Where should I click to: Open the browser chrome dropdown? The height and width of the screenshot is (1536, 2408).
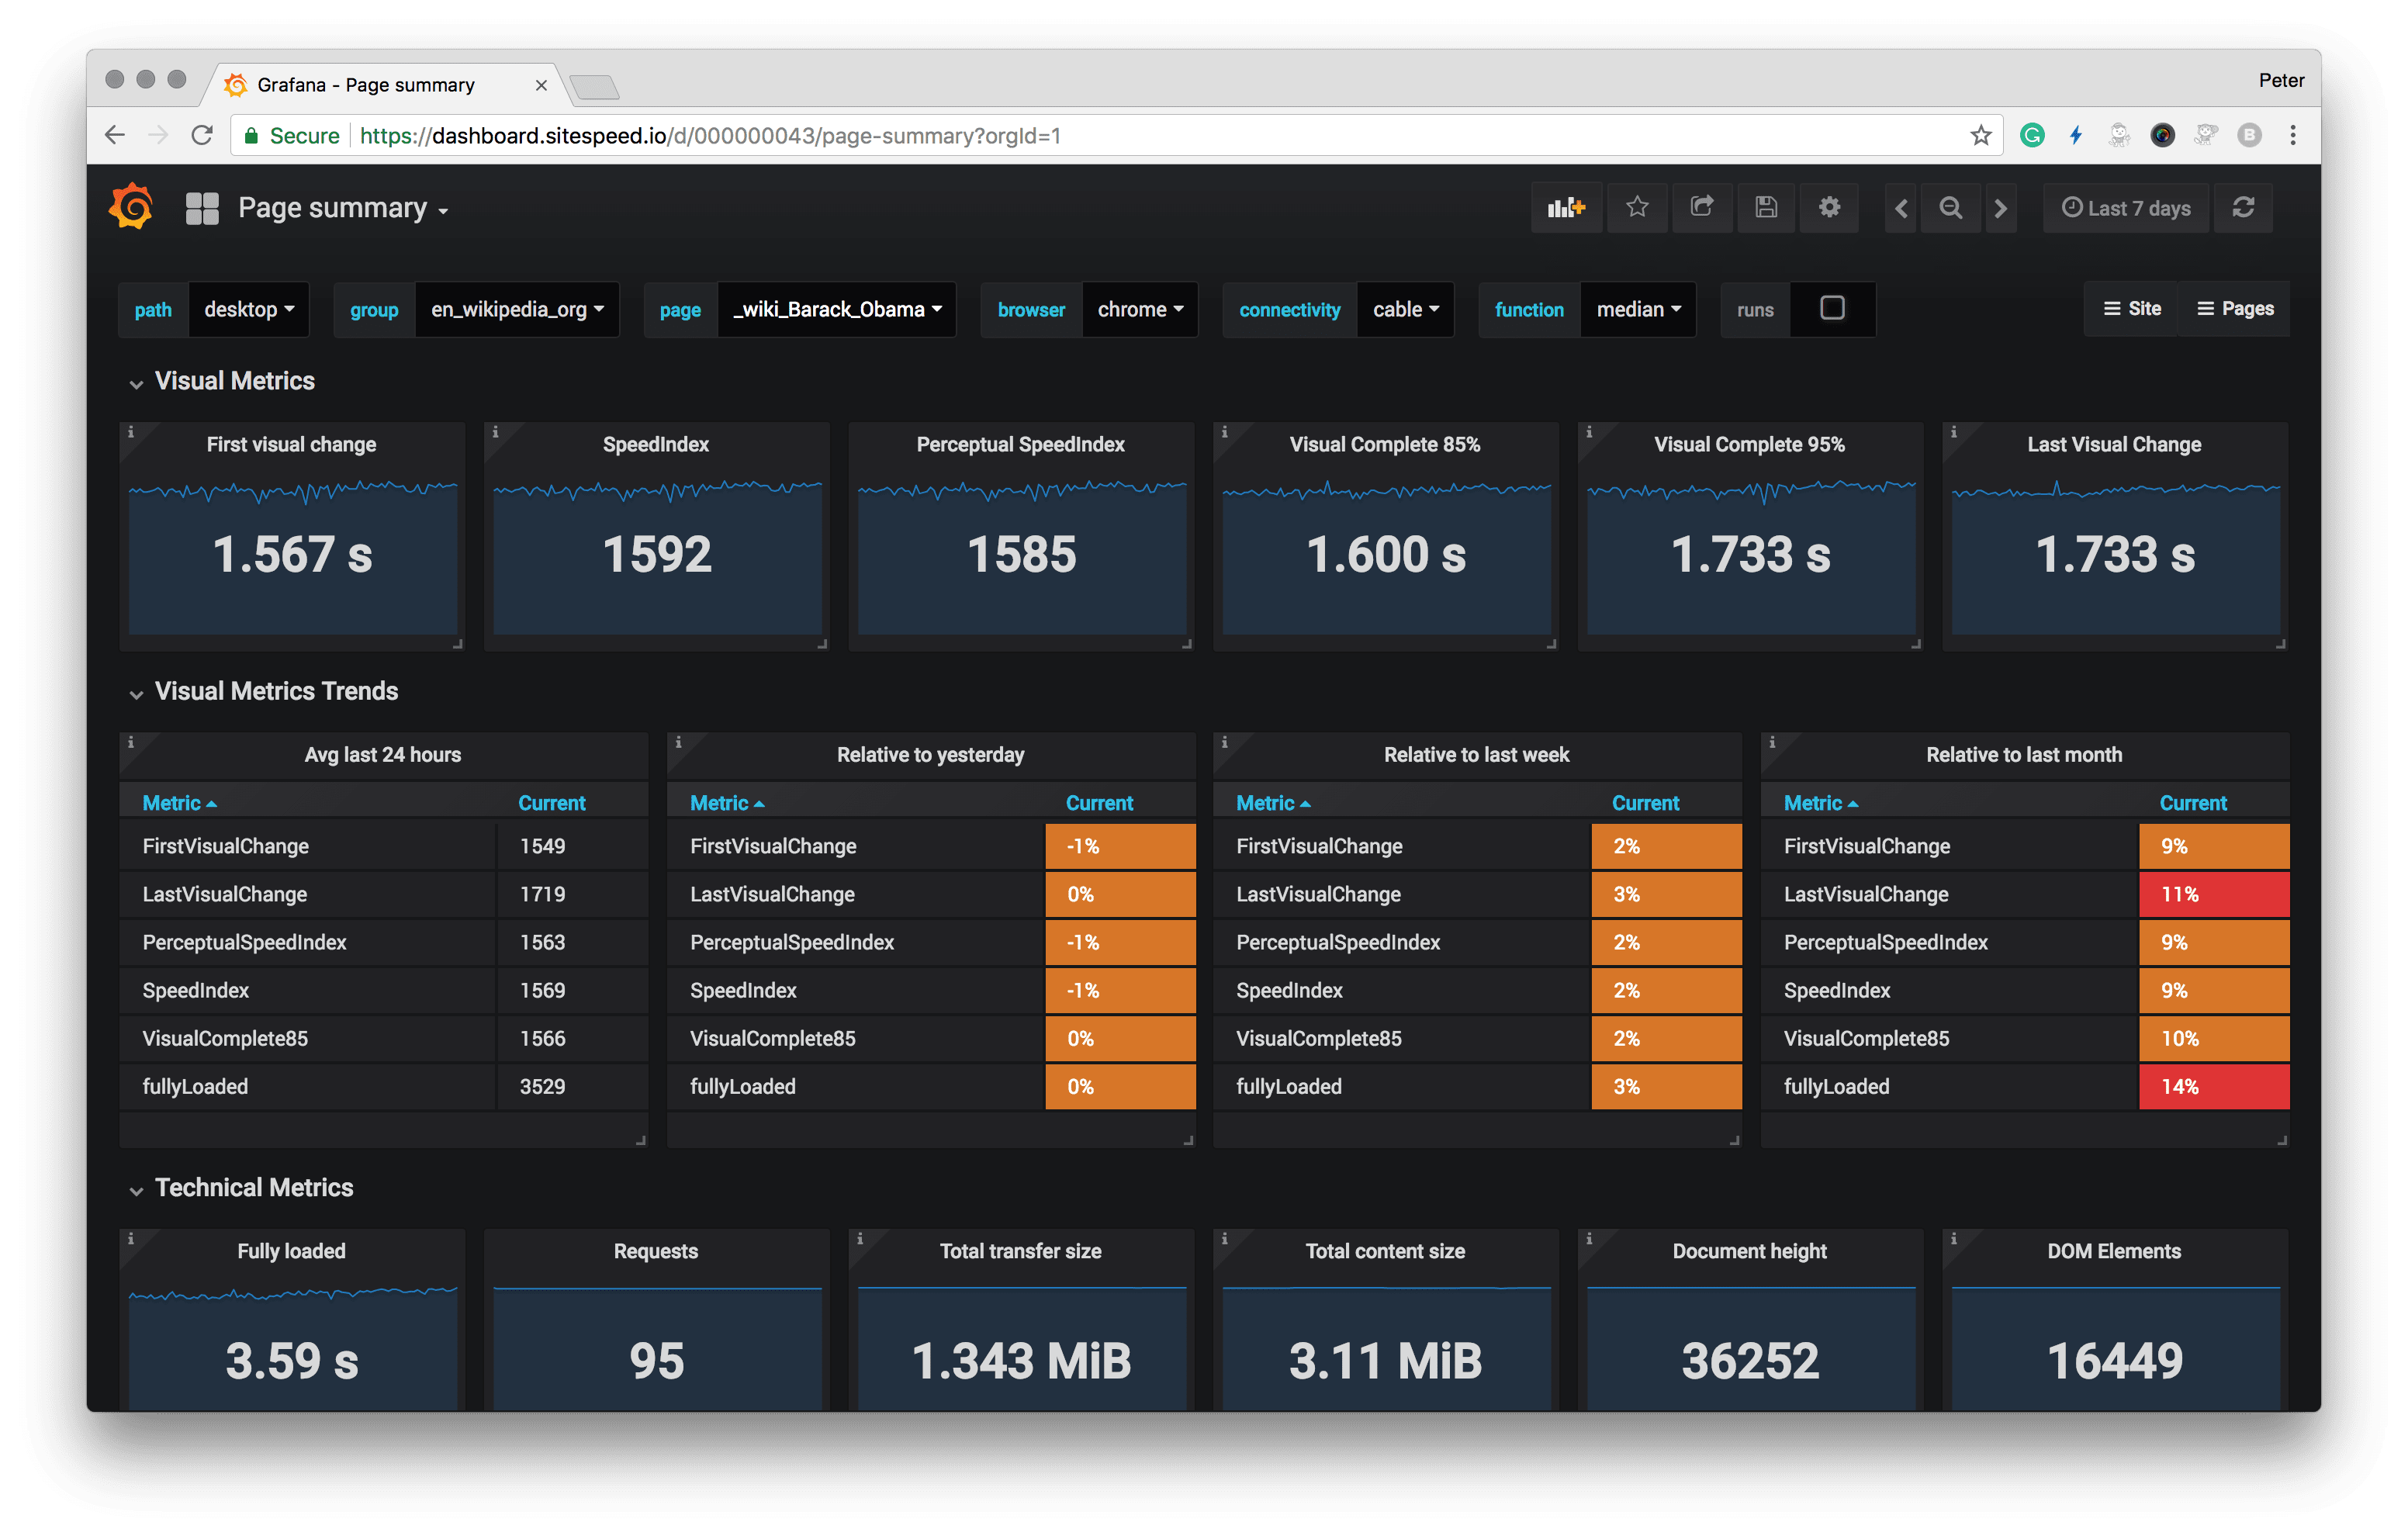1140,310
